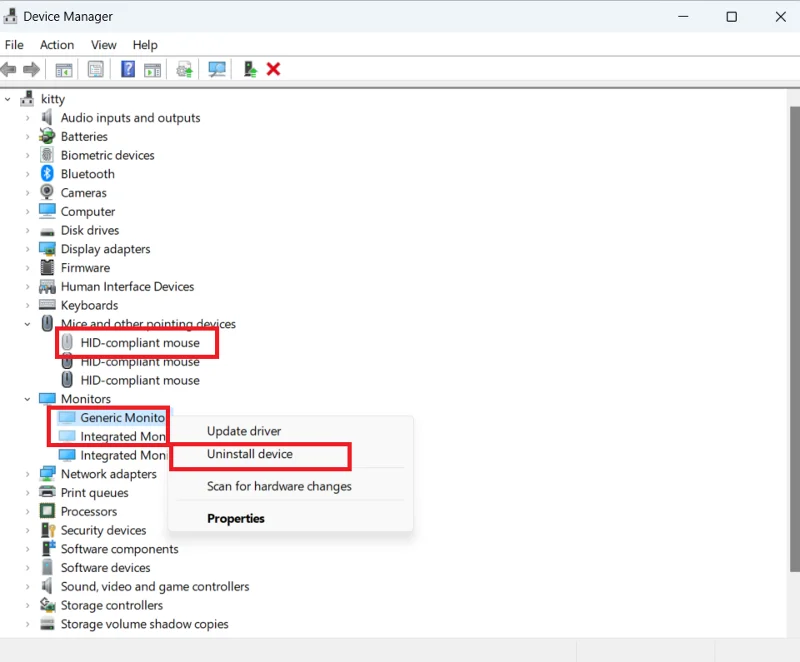This screenshot has width=800, height=662.
Task: Select Scan for hardware changes in context menu
Action: point(290,486)
